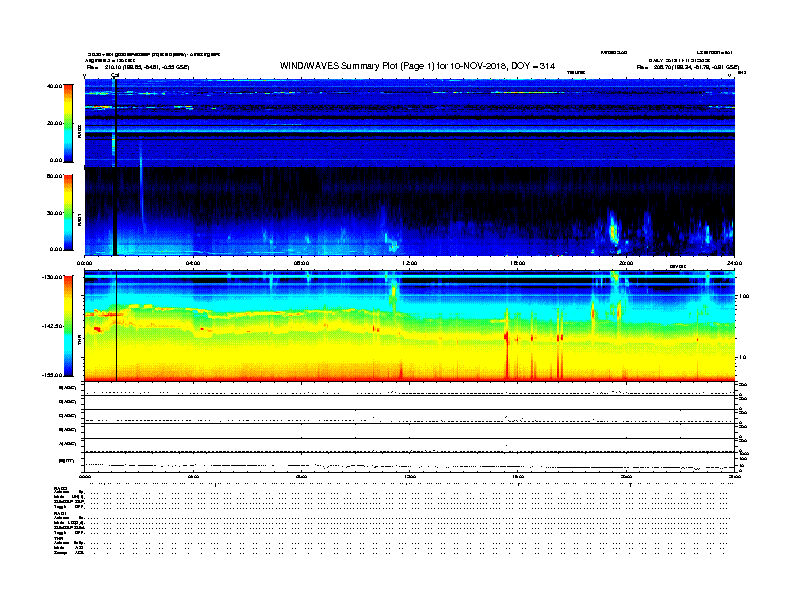Click the 24:00 tick label below RAD1 panel
This screenshot has height=612, width=792.
click(734, 263)
